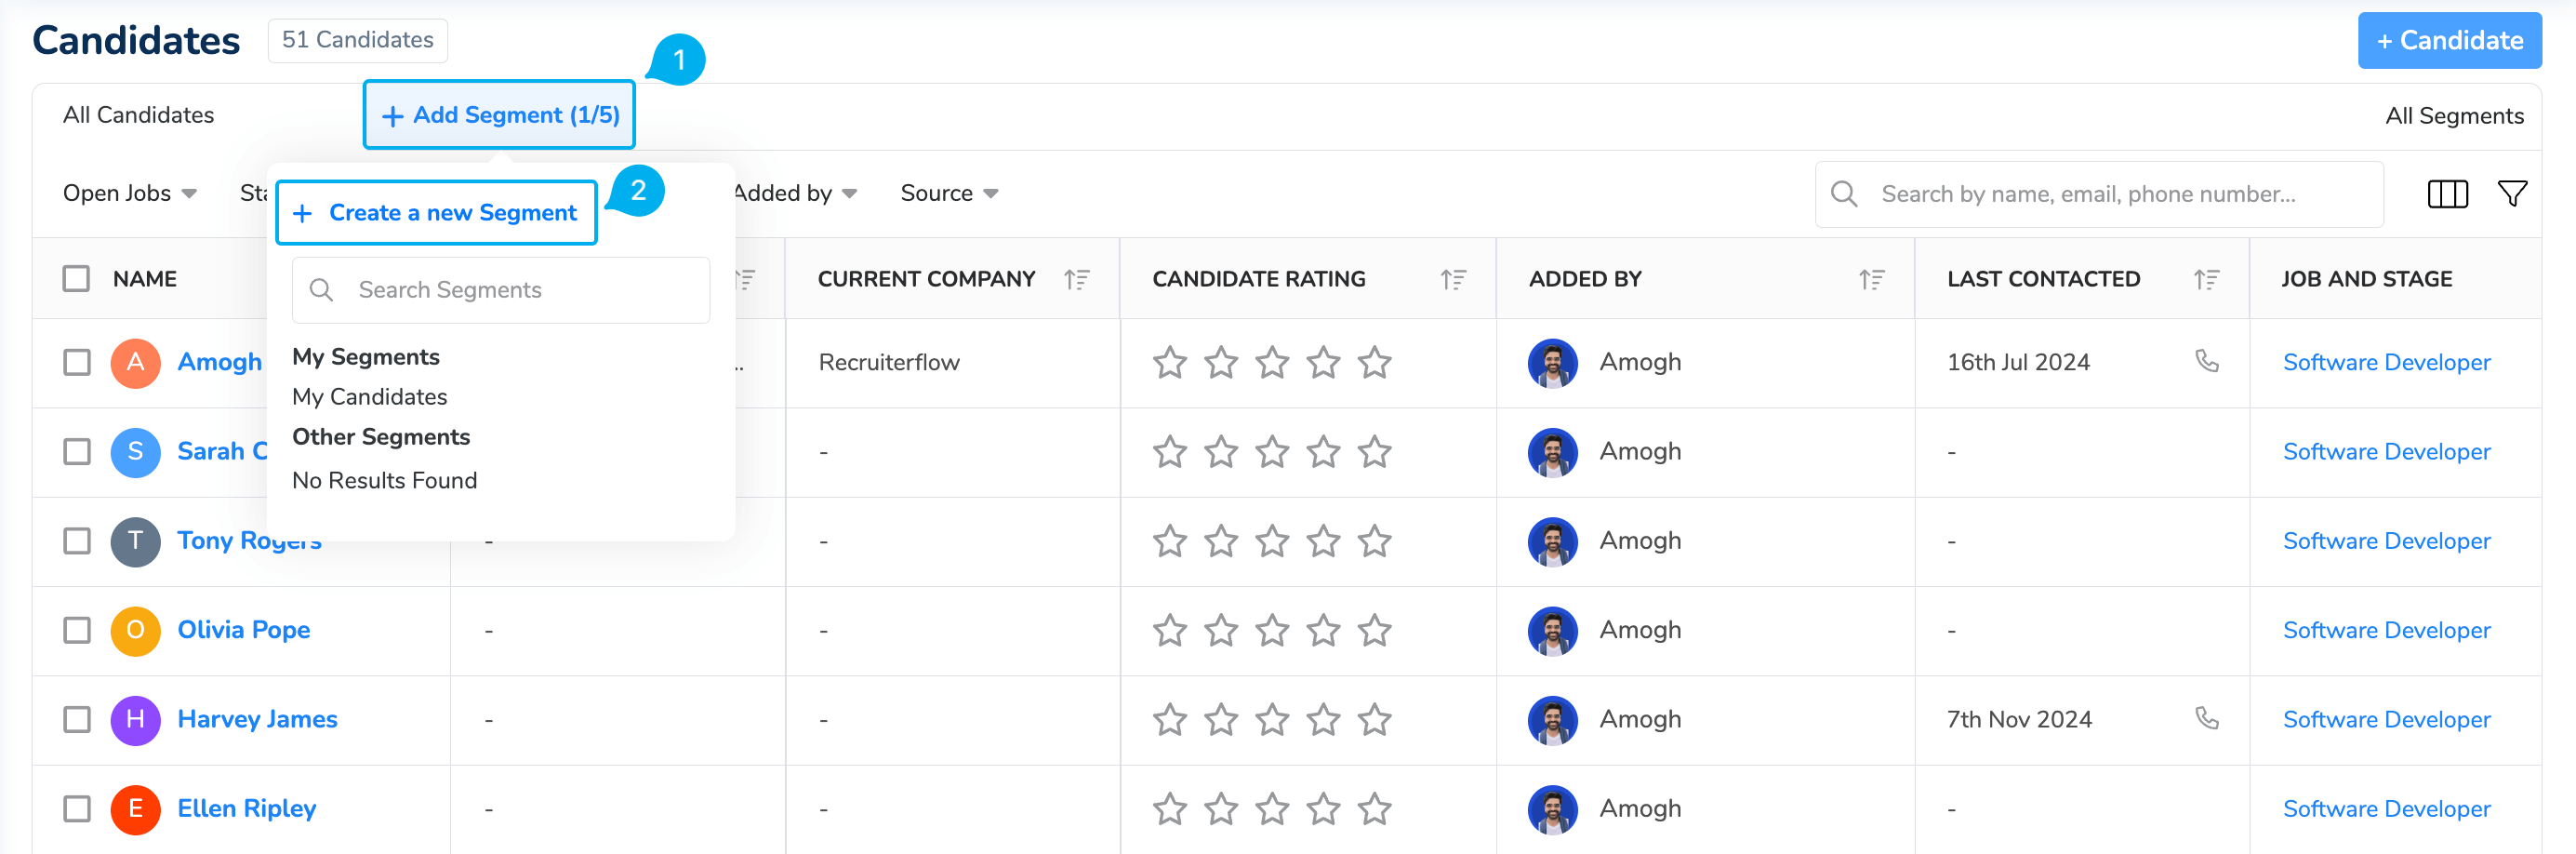The height and width of the screenshot is (854, 2576).
Task: Click the phone icon for 16th Jul 2024
Action: [2206, 361]
